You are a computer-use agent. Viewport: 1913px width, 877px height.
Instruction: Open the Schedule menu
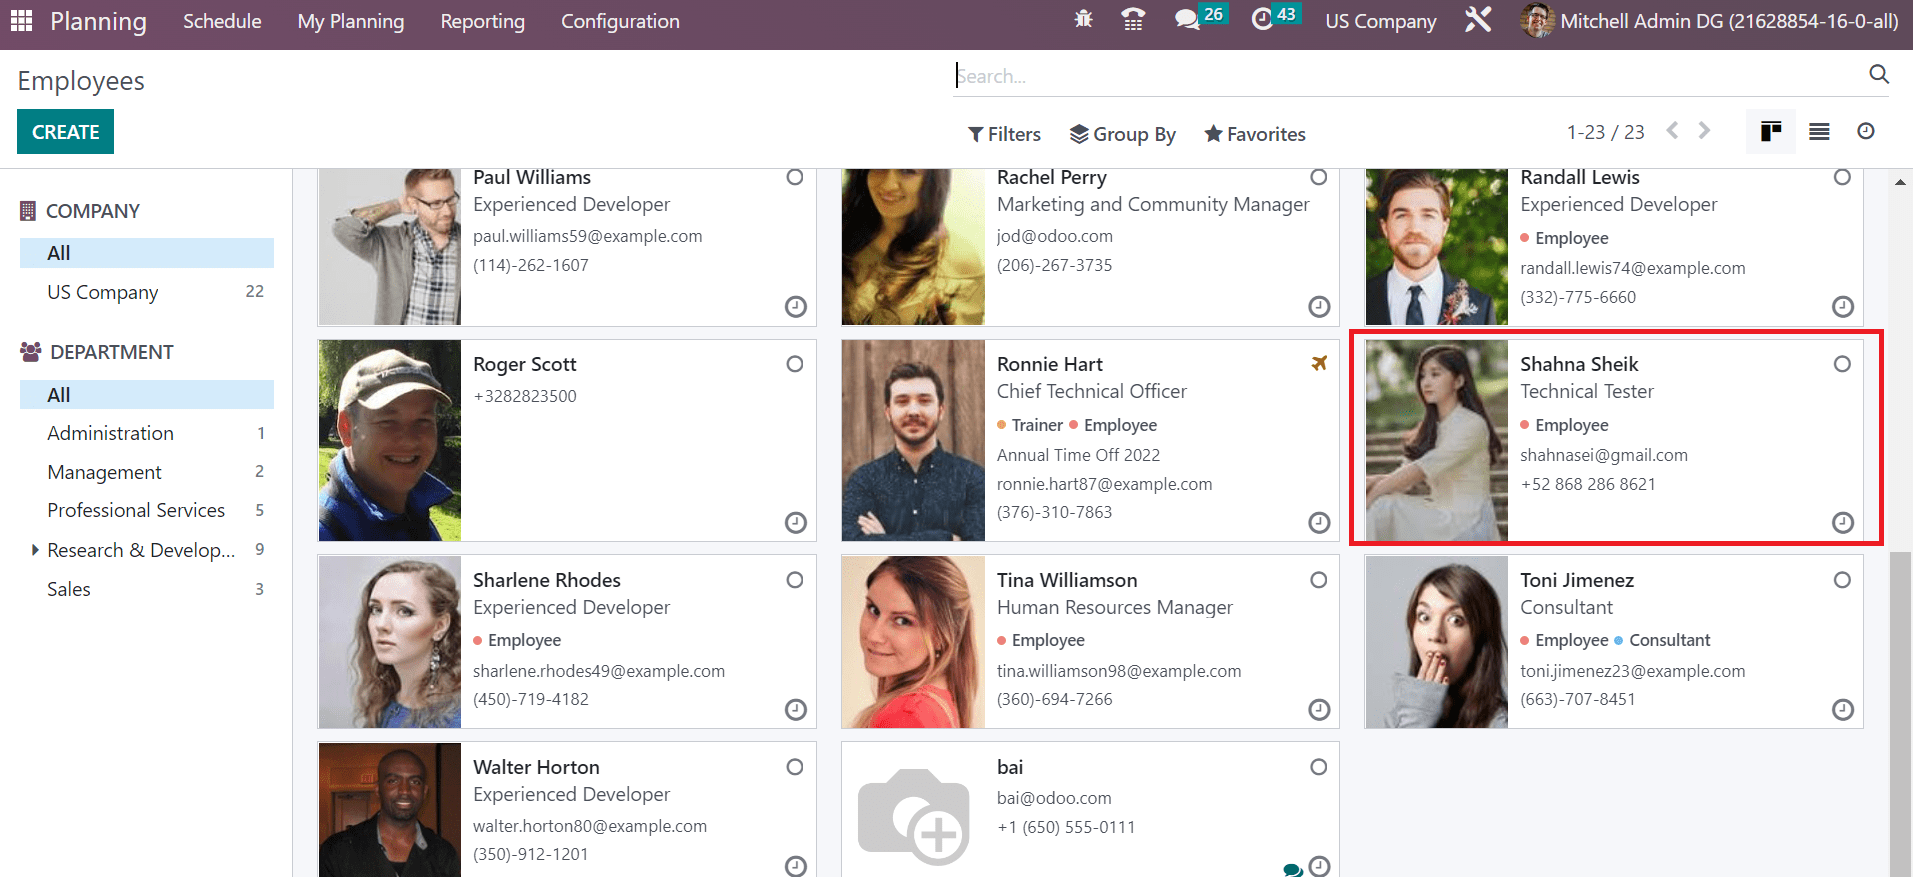tap(222, 21)
